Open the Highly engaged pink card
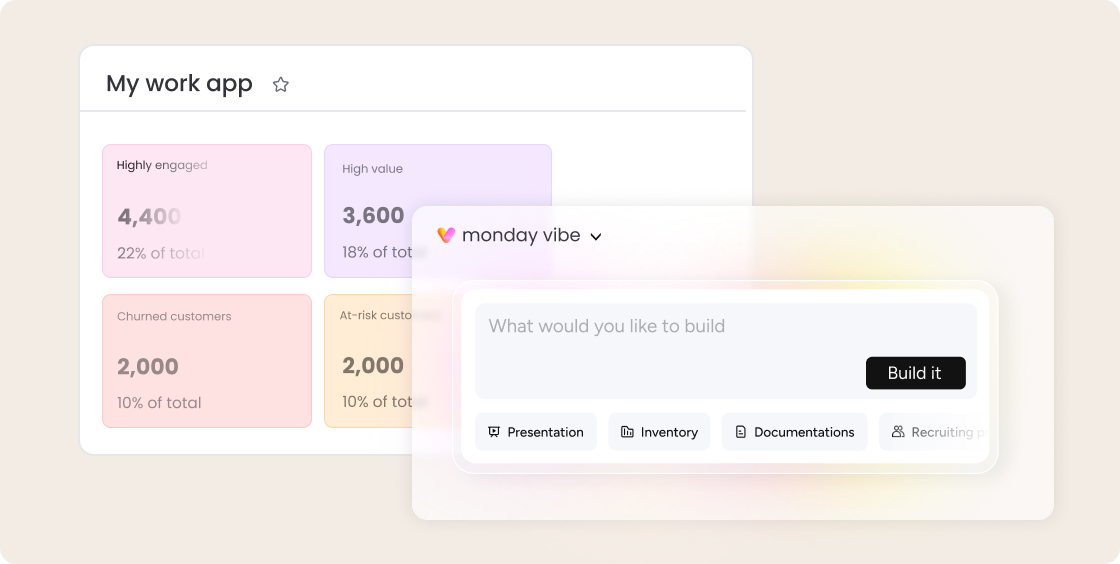This screenshot has width=1120, height=564. pyautogui.click(x=207, y=211)
